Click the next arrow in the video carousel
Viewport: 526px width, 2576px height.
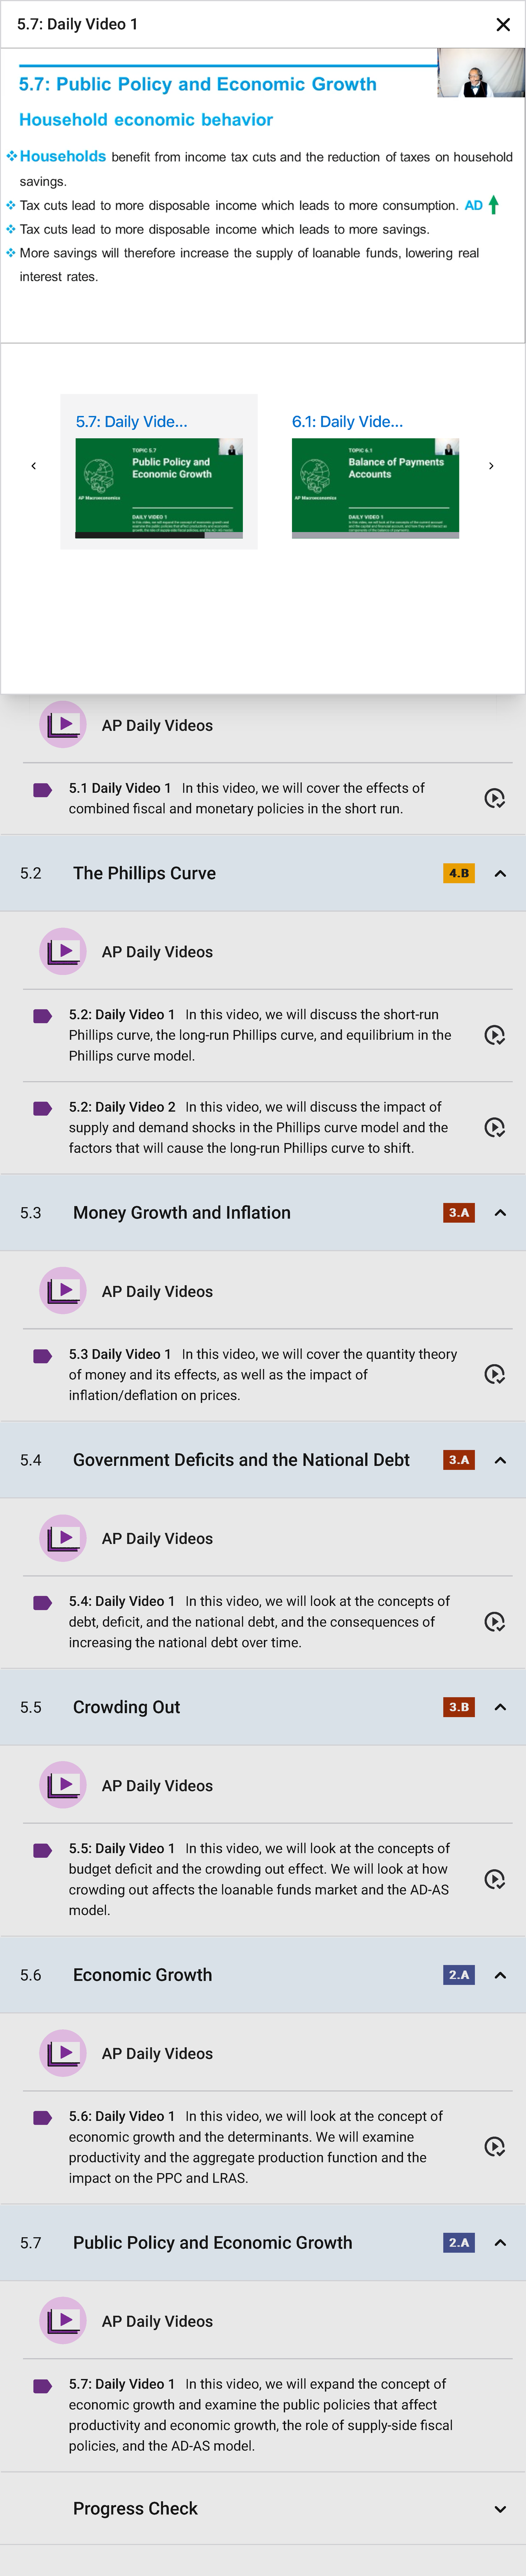[x=491, y=466]
